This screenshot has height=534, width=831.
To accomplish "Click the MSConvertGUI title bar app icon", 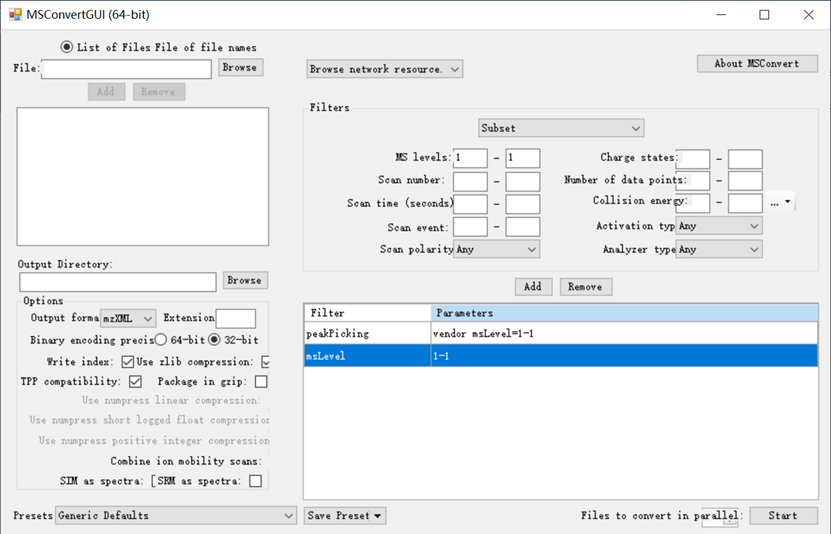I will coord(15,15).
